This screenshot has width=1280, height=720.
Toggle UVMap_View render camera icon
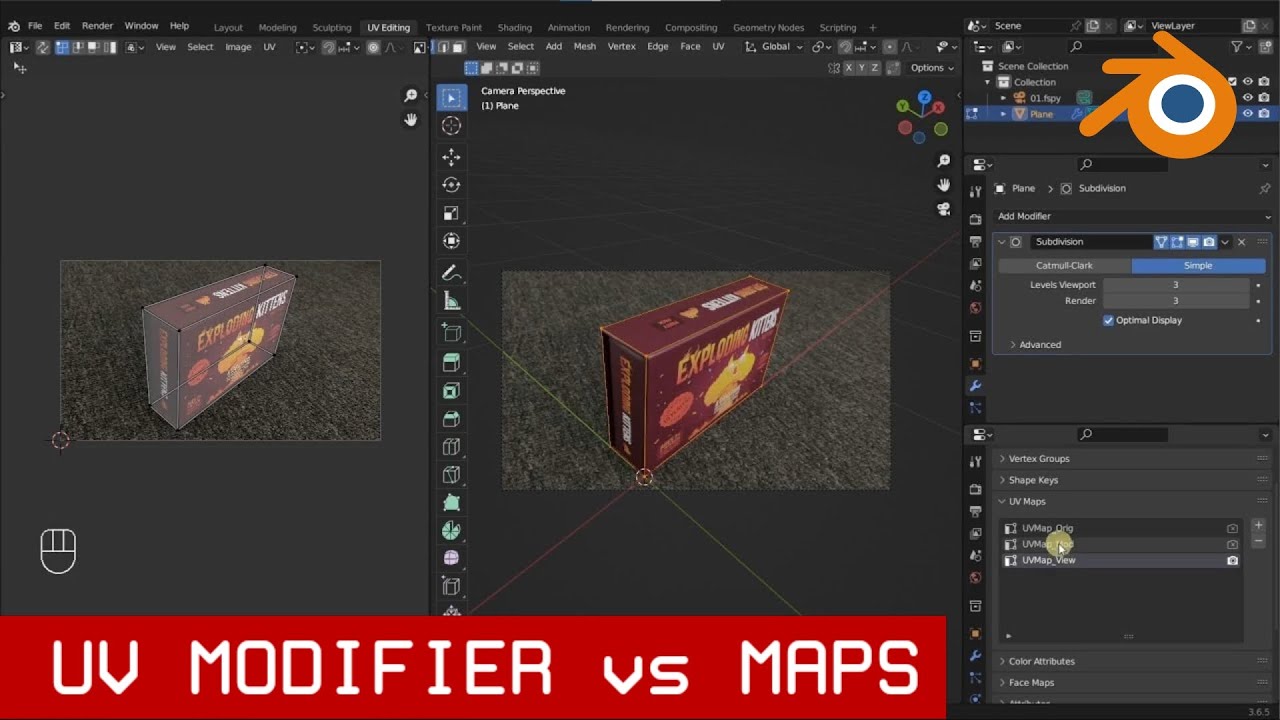(x=1232, y=560)
